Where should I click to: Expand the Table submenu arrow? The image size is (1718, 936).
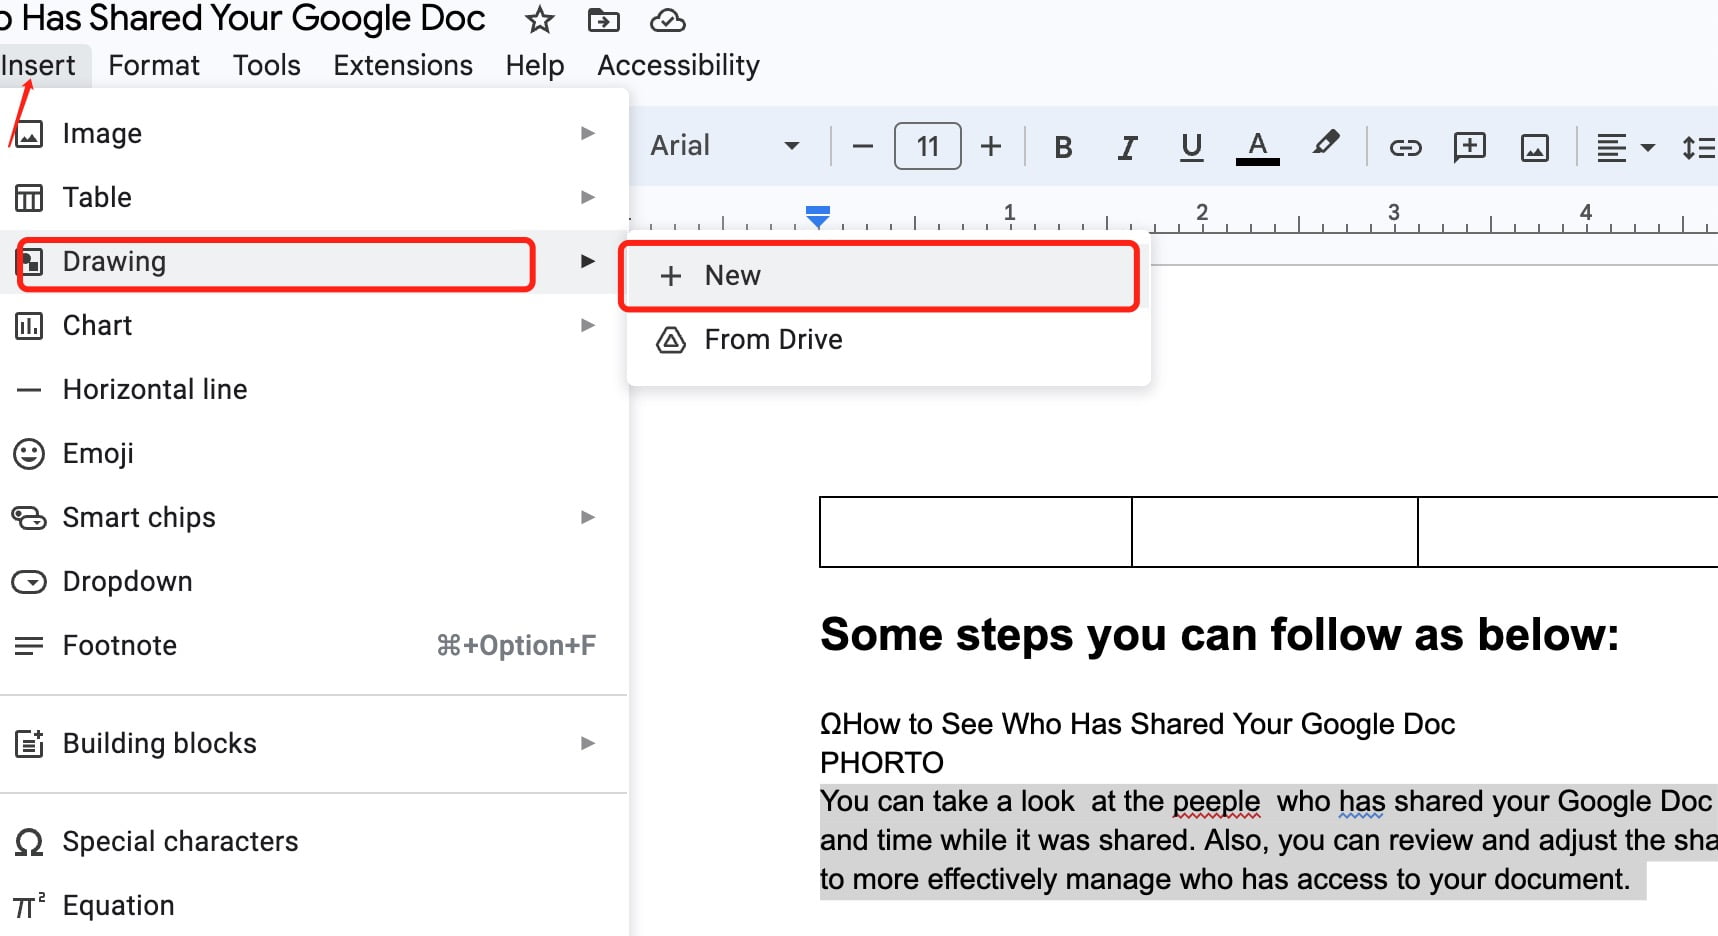tap(588, 197)
